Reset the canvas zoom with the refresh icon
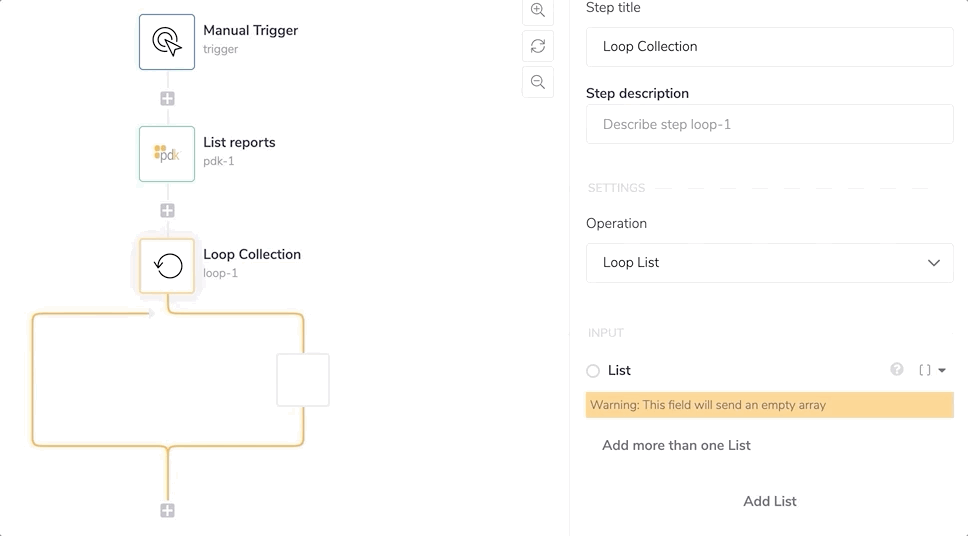968x536 pixels. pyautogui.click(x=538, y=46)
